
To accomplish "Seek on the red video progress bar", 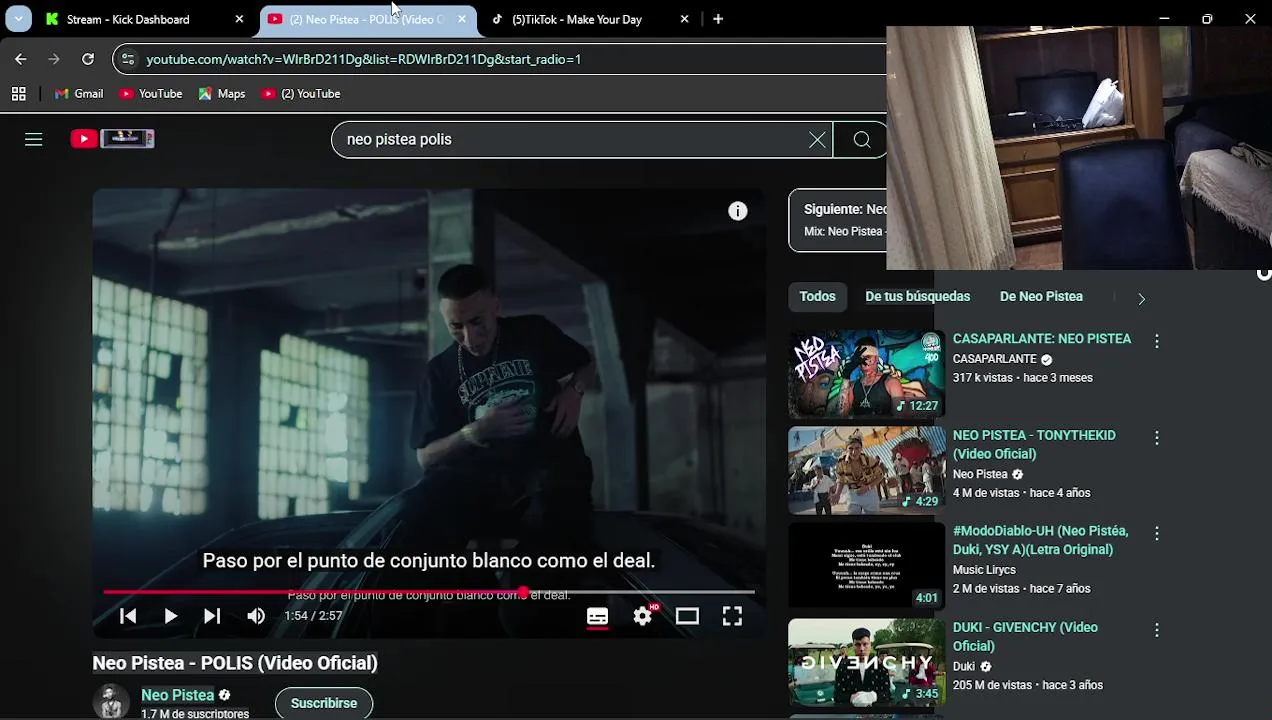I will coord(428,592).
